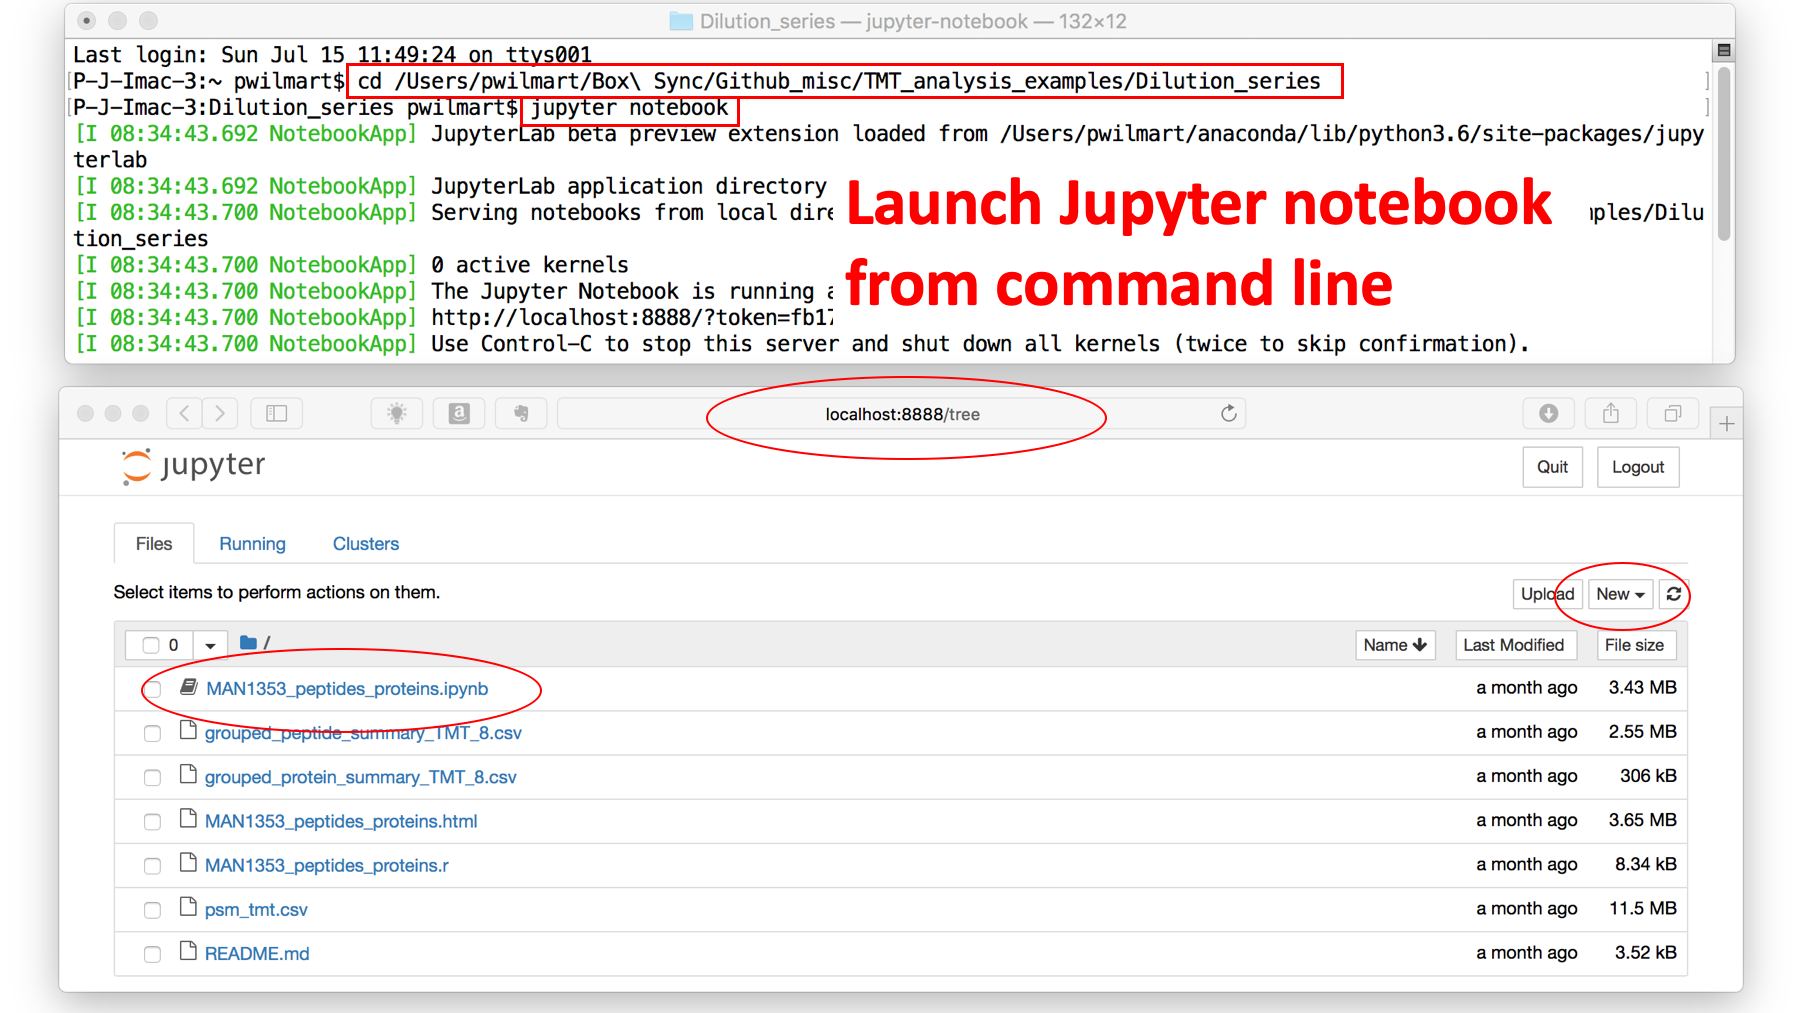Click the Terminal scrollback marker icon
The height and width of the screenshot is (1013, 1800).
(x=1724, y=50)
